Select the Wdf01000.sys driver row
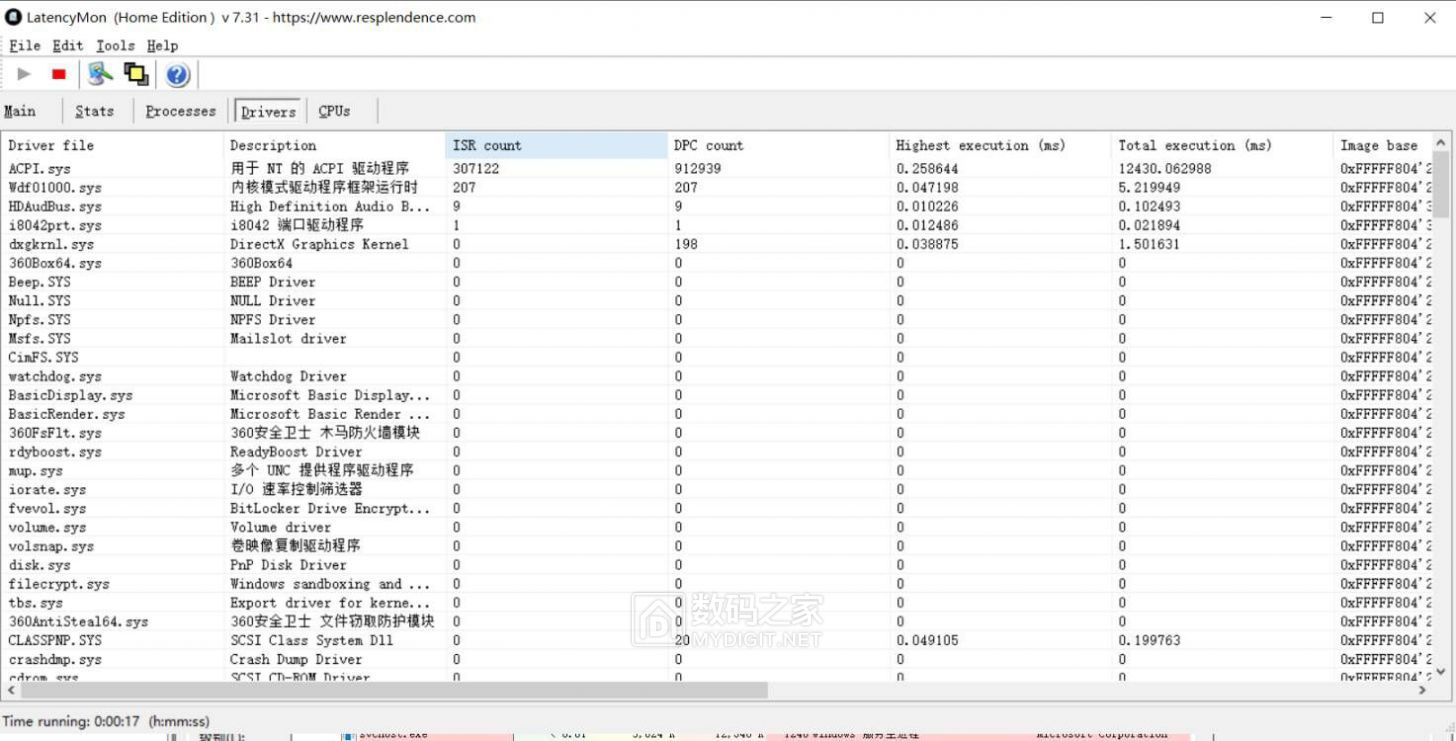 [717, 187]
